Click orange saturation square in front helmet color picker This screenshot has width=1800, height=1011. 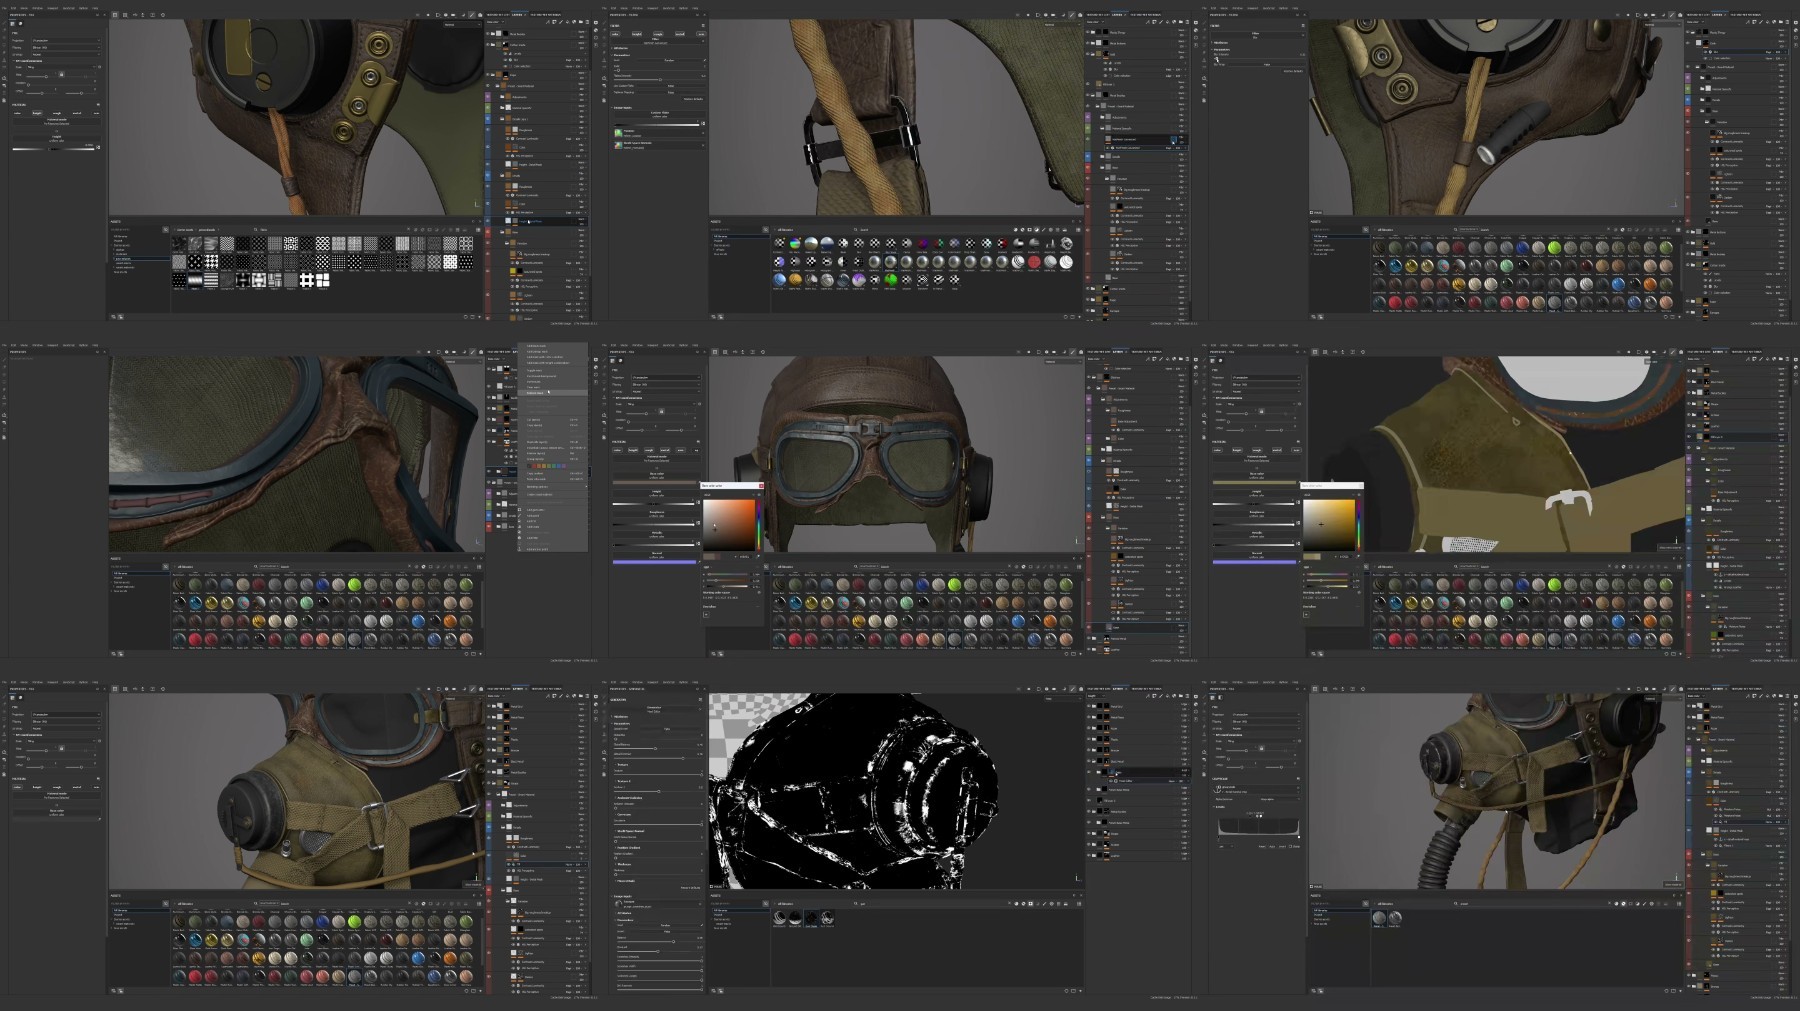(729, 524)
